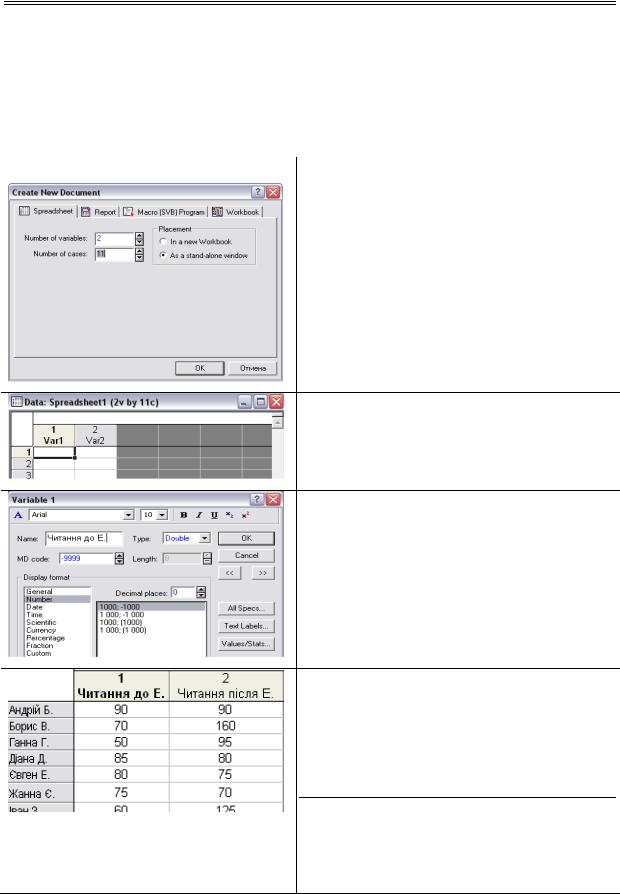
Task: Close the Variable 1 dialog
Action: pos(274,499)
